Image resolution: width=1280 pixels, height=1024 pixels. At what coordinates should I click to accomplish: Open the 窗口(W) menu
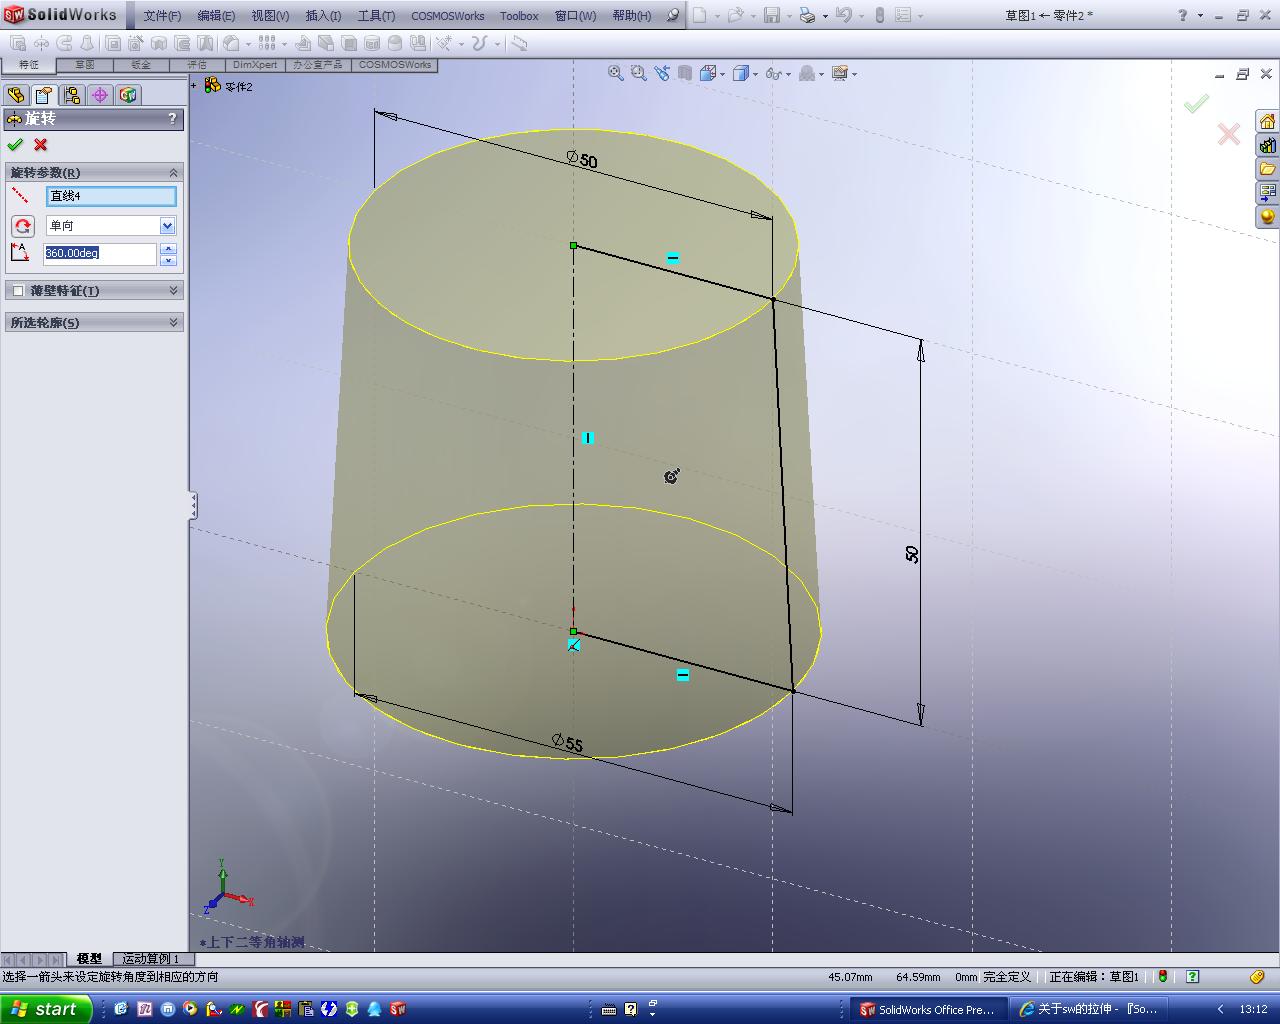[575, 16]
